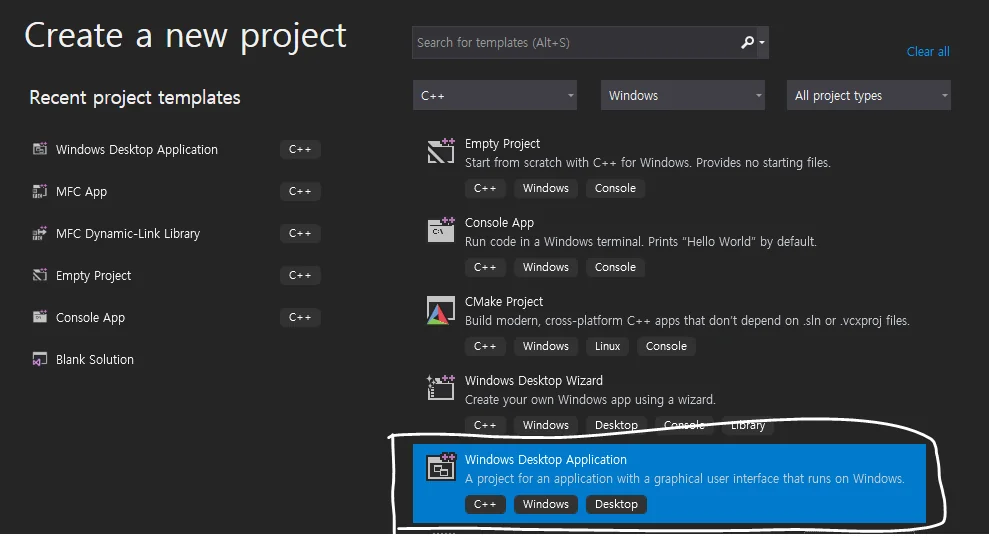This screenshot has height=546, width=989.
Task: Select Windows Desktop Application in recent templates
Action: [x=137, y=149]
